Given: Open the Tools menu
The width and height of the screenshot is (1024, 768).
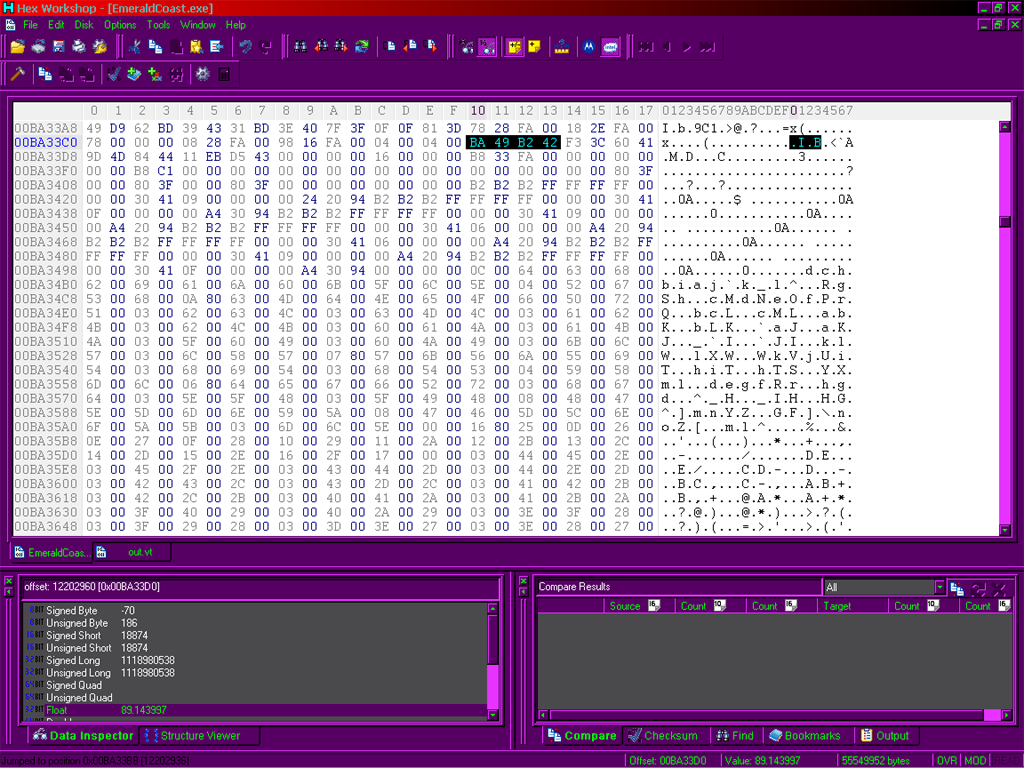Looking at the screenshot, I should pyautogui.click(x=158, y=25).
